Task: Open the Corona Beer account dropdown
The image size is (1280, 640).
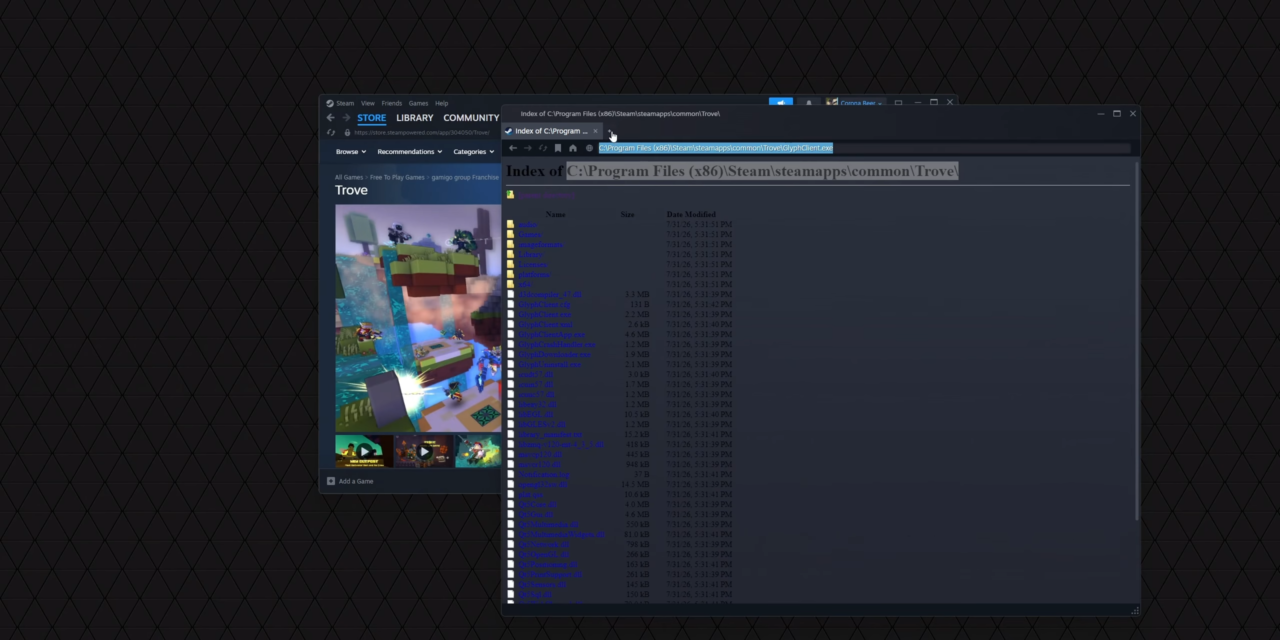Action: (x=856, y=102)
